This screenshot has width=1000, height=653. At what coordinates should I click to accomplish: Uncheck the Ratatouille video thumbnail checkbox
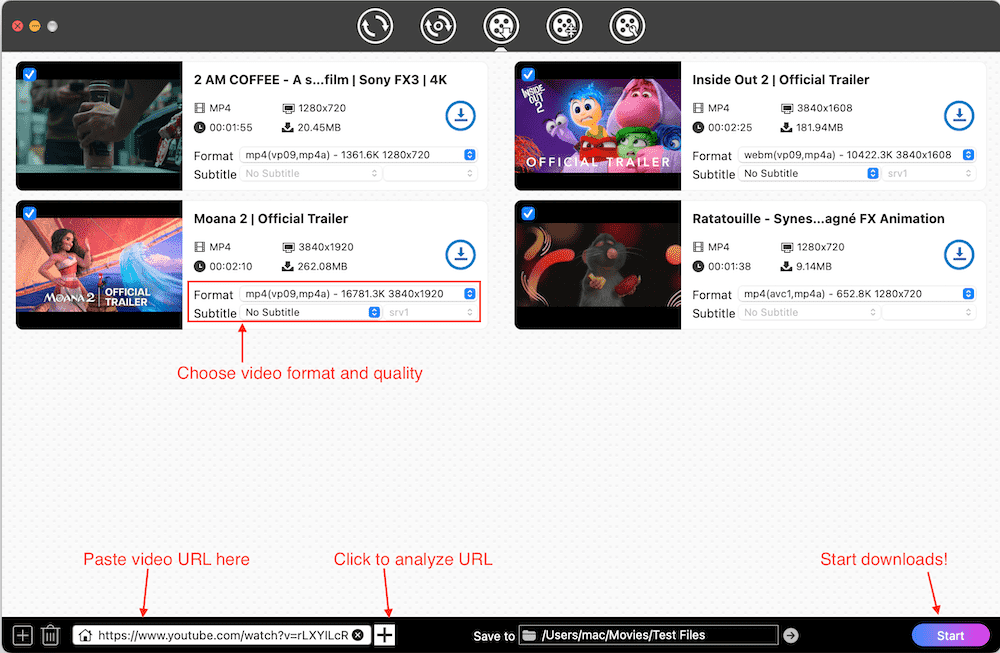tap(527, 212)
